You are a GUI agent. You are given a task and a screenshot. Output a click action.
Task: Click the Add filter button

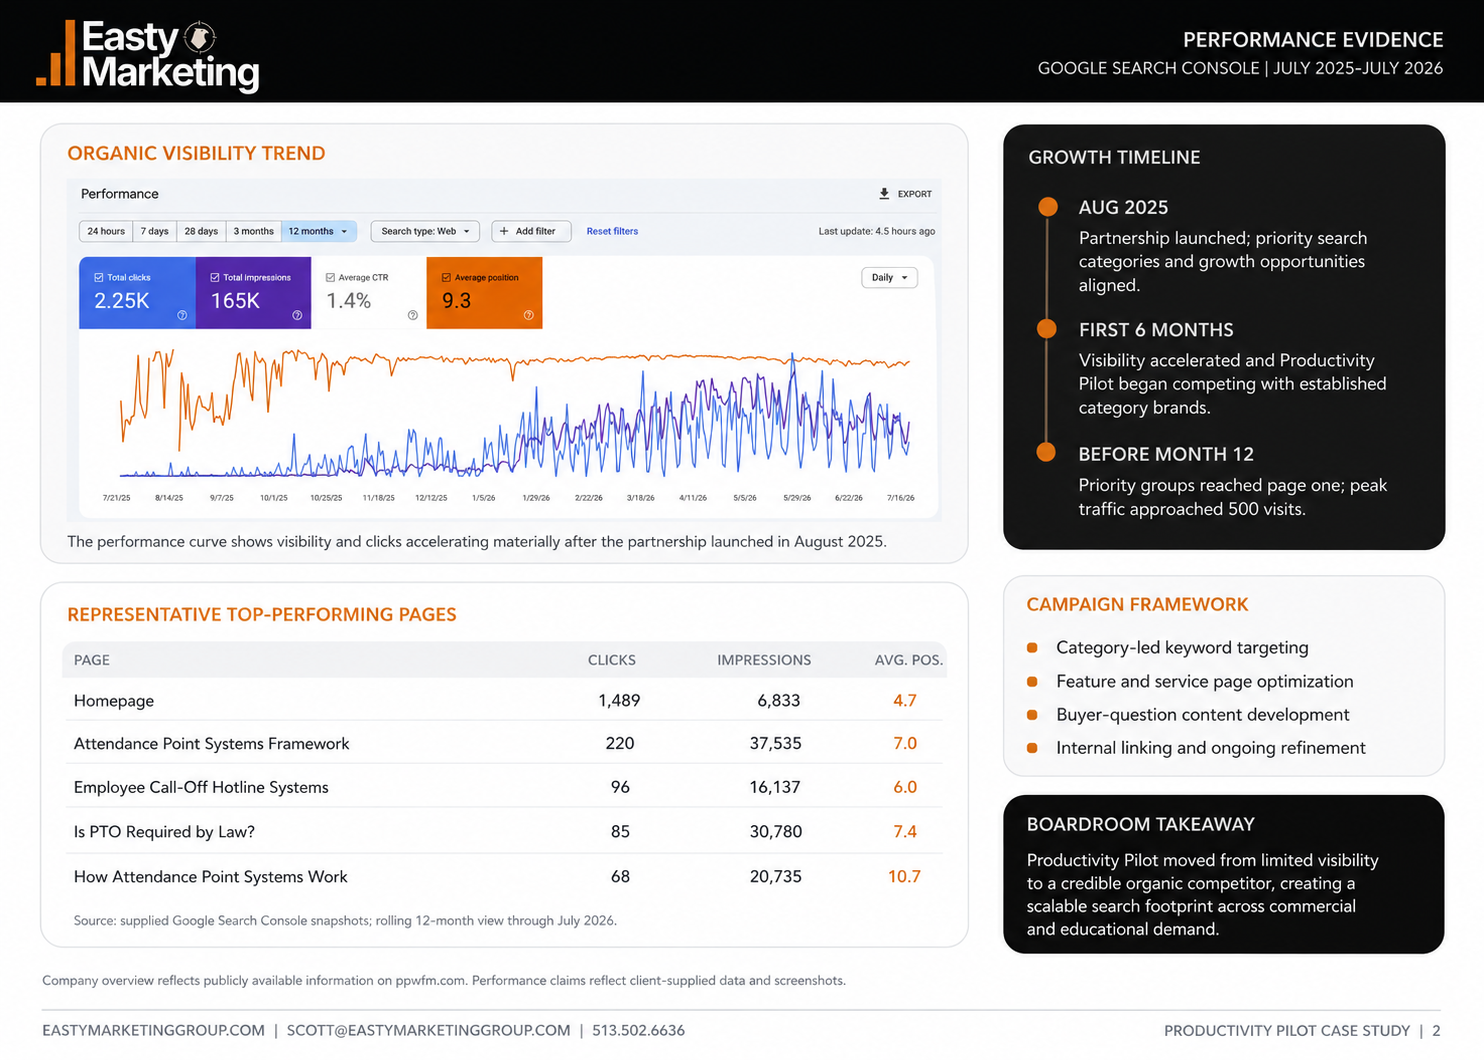[531, 231]
